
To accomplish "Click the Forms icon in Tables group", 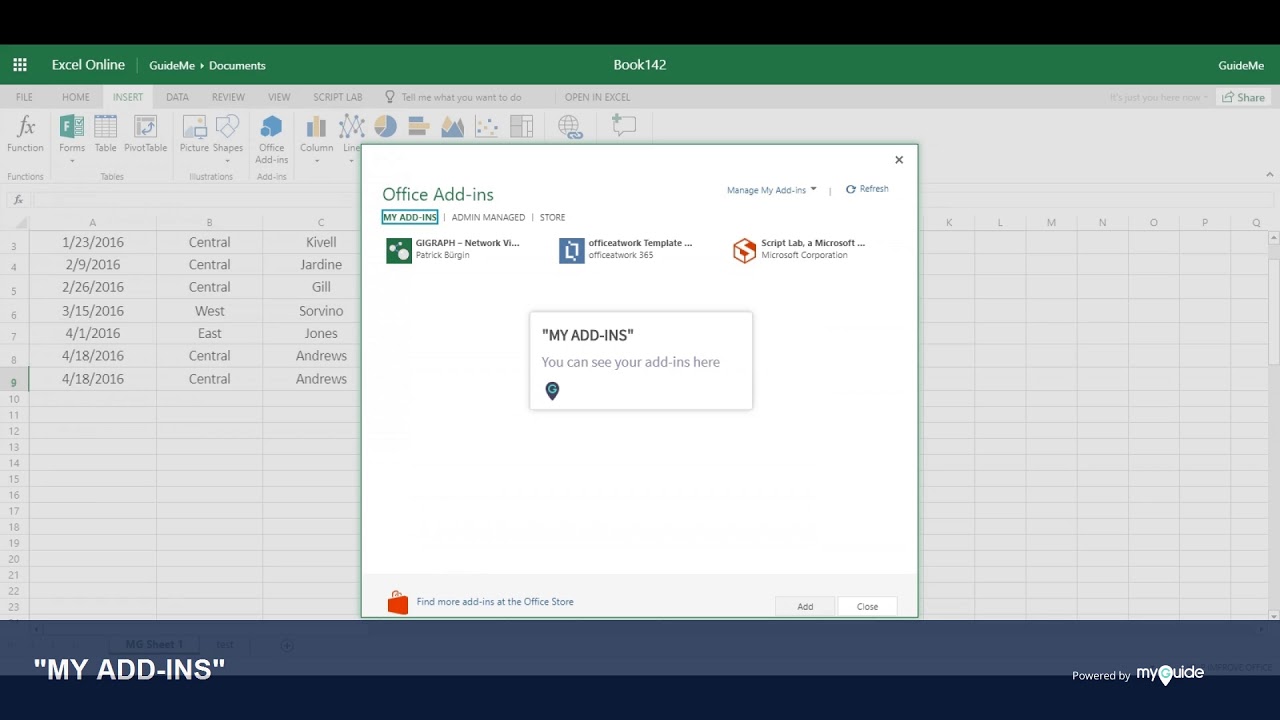I will [72, 127].
